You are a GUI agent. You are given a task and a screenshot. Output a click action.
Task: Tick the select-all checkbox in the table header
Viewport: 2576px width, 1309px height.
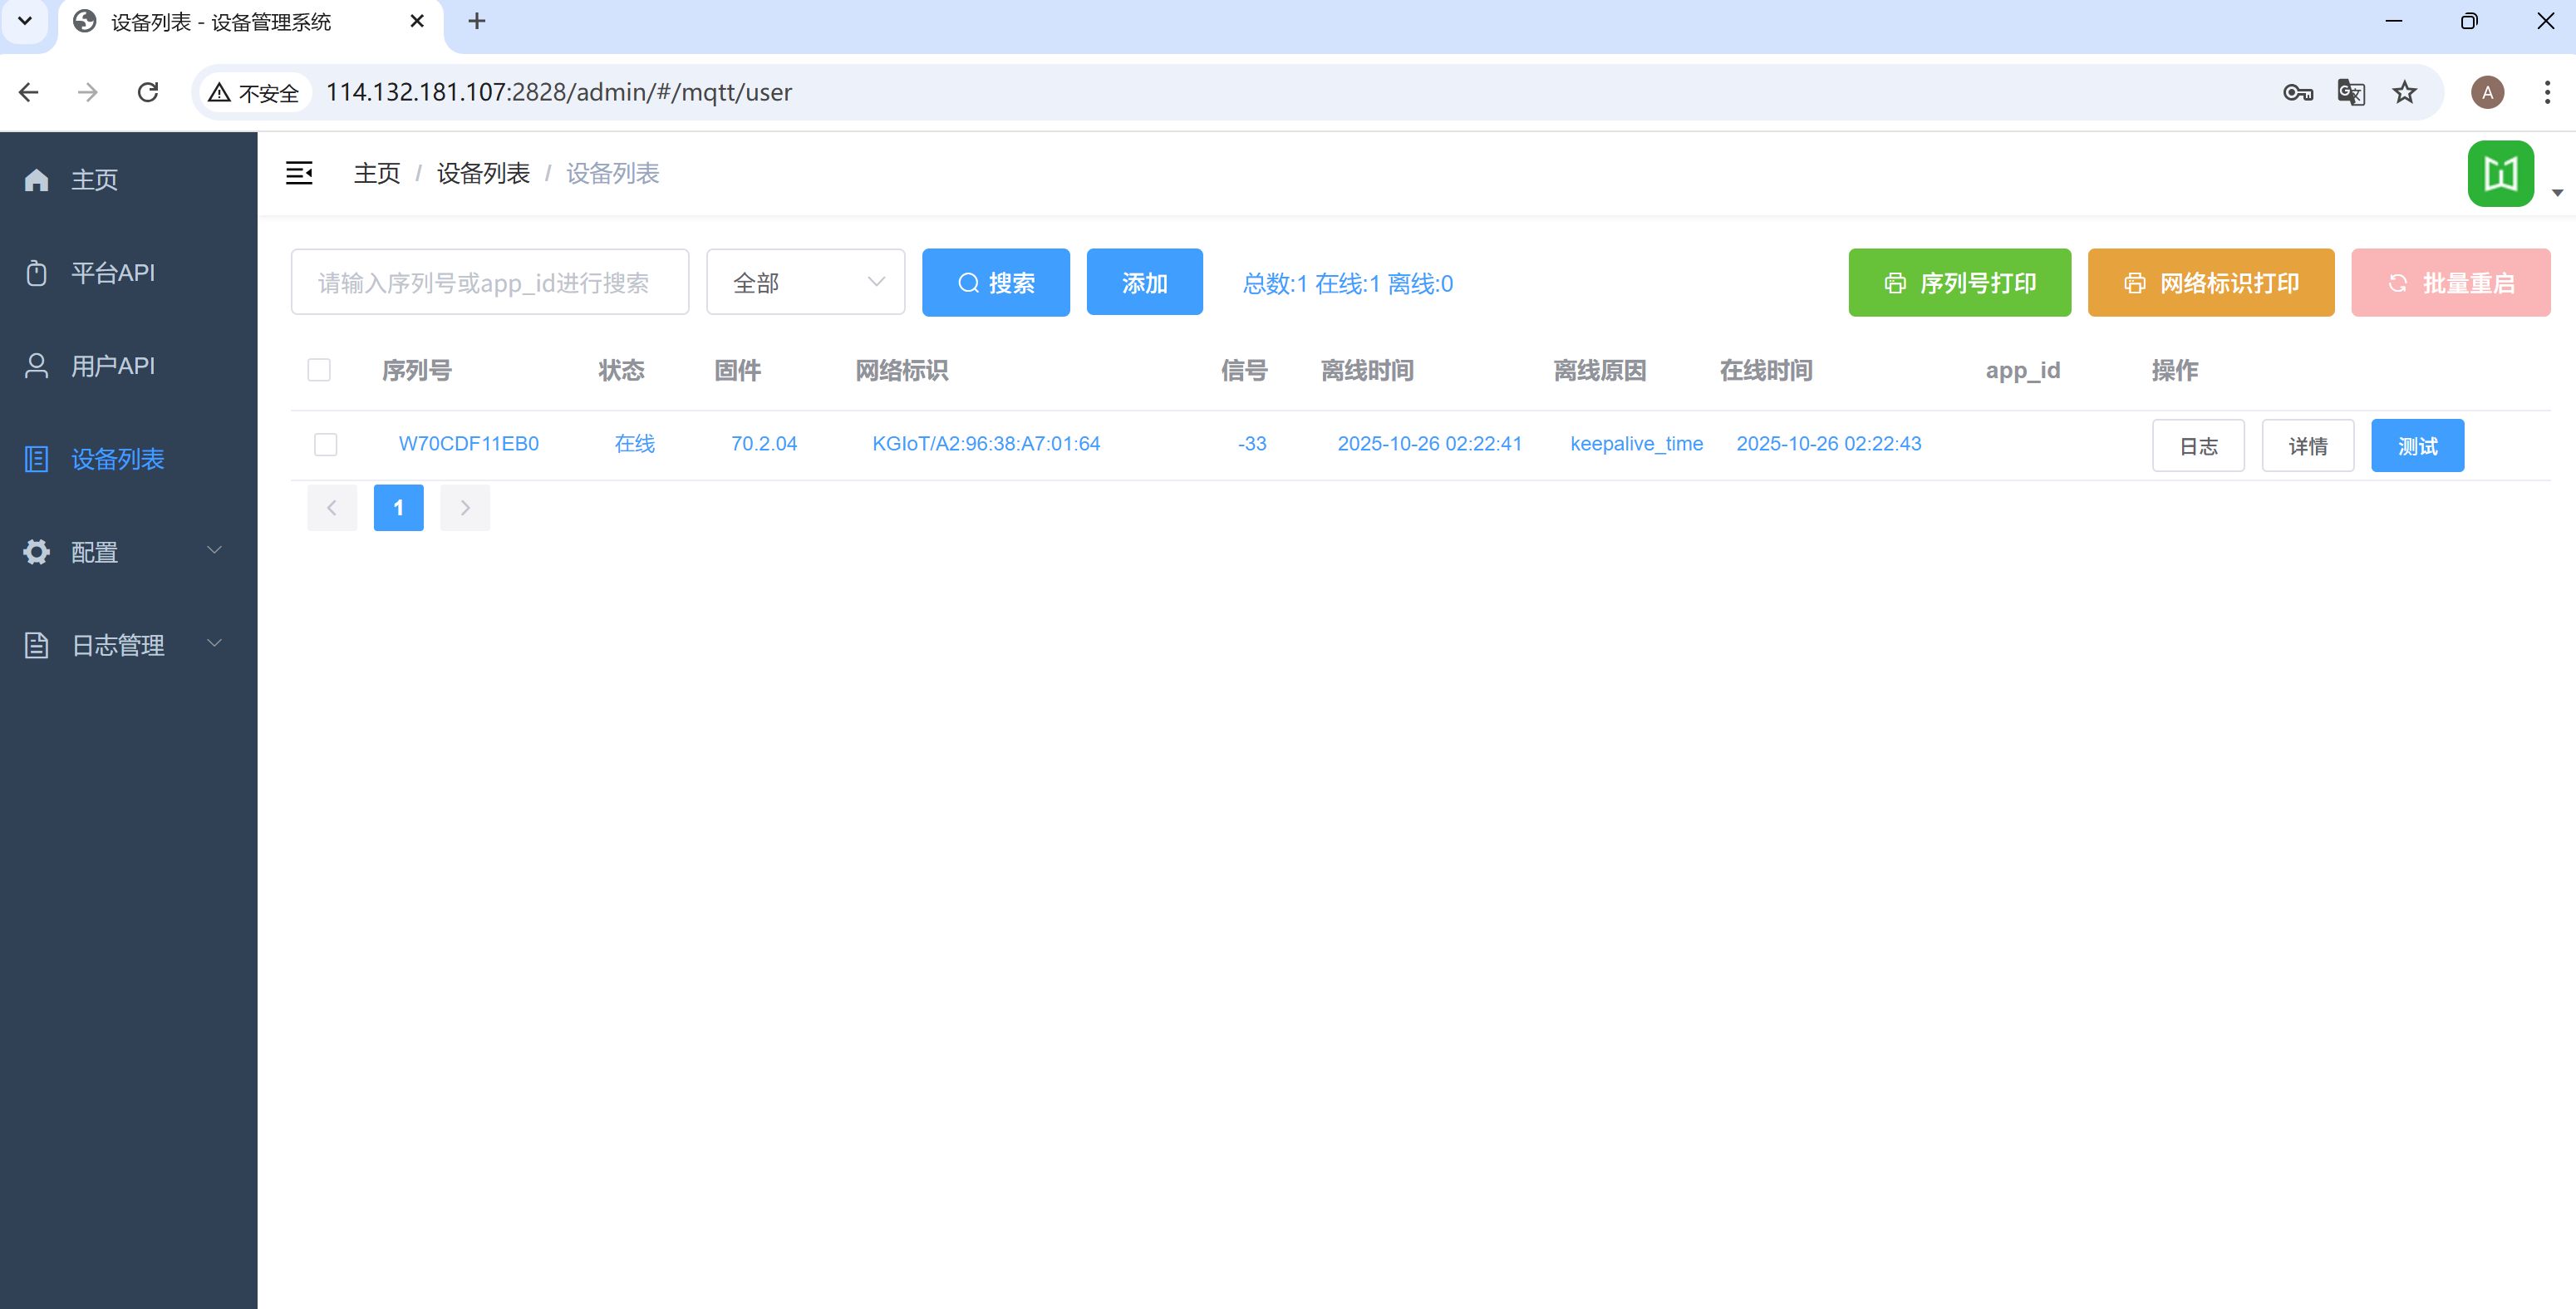point(319,370)
